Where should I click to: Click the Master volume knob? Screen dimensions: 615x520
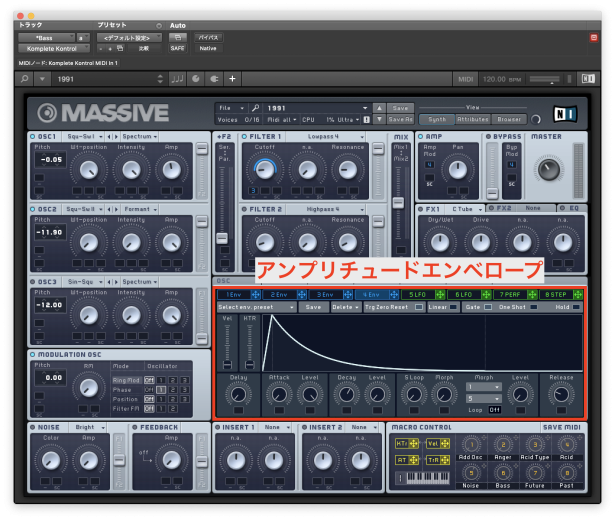[x=548, y=169]
